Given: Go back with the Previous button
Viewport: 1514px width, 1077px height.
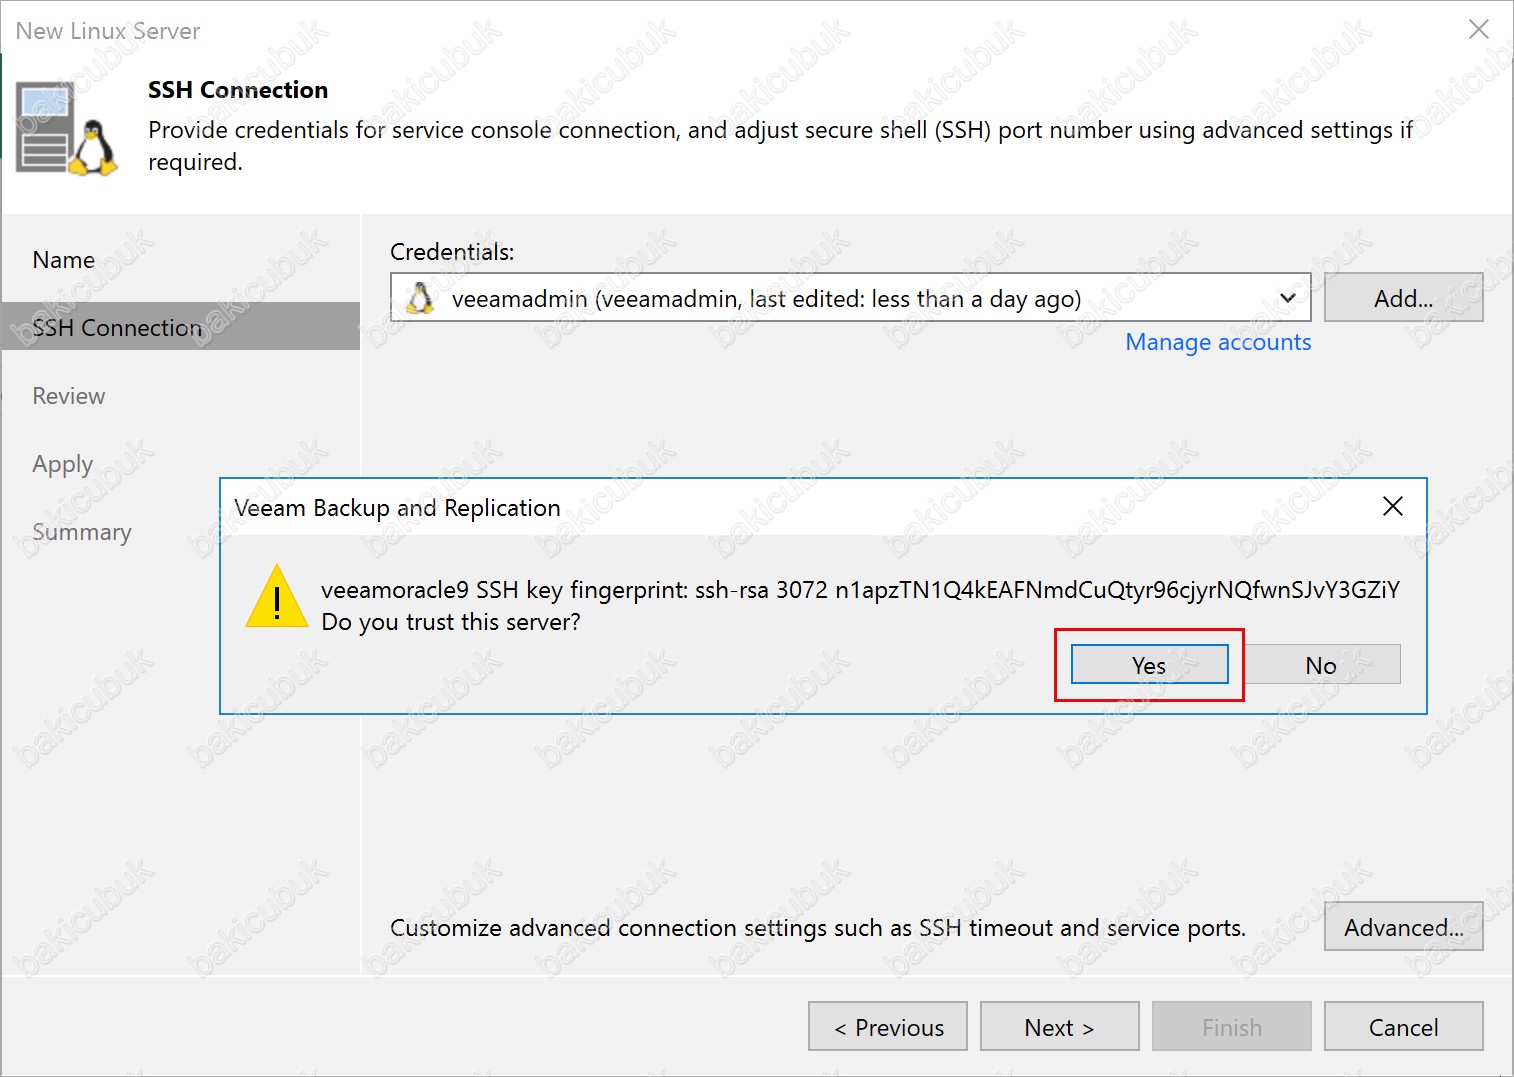Looking at the screenshot, I should point(888,1027).
